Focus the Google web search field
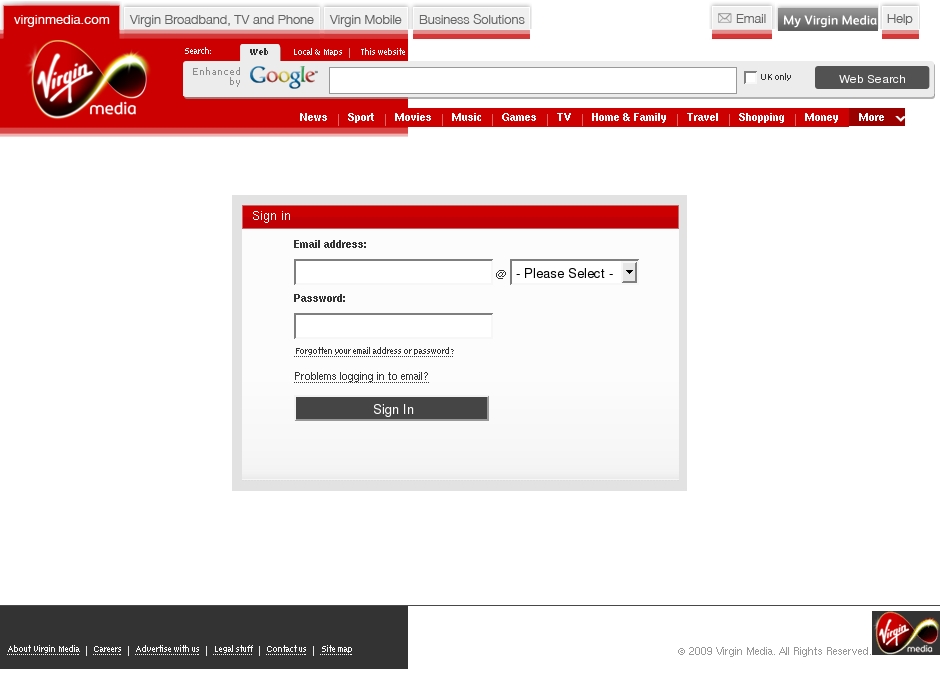Viewport: 940px width, 676px height. [532, 80]
